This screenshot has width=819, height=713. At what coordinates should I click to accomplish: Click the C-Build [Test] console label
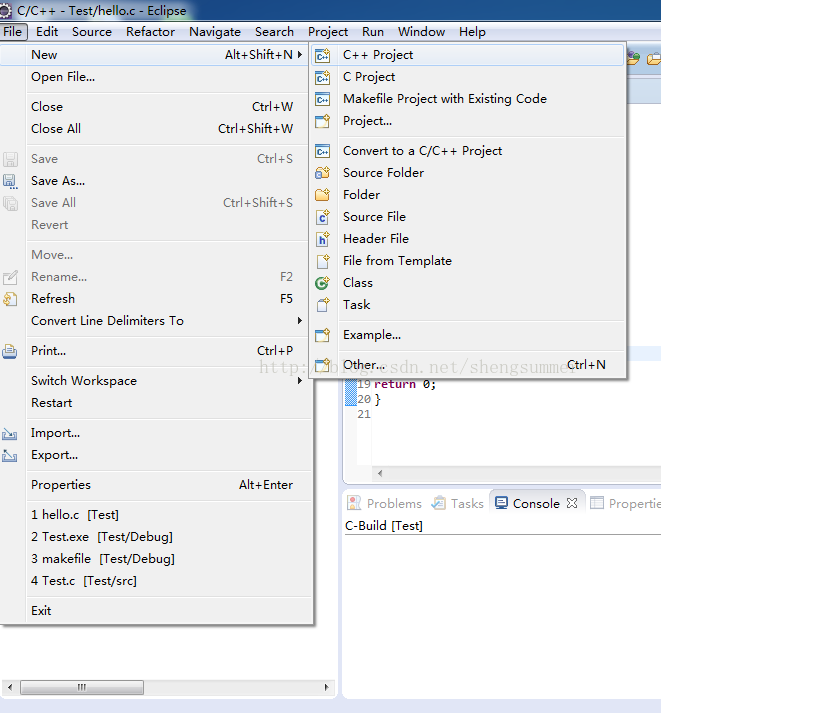click(384, 525)
